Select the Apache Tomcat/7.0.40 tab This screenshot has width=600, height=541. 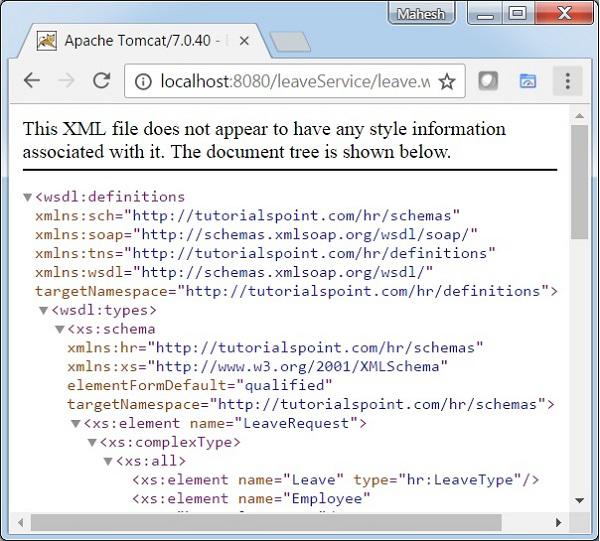144,41
